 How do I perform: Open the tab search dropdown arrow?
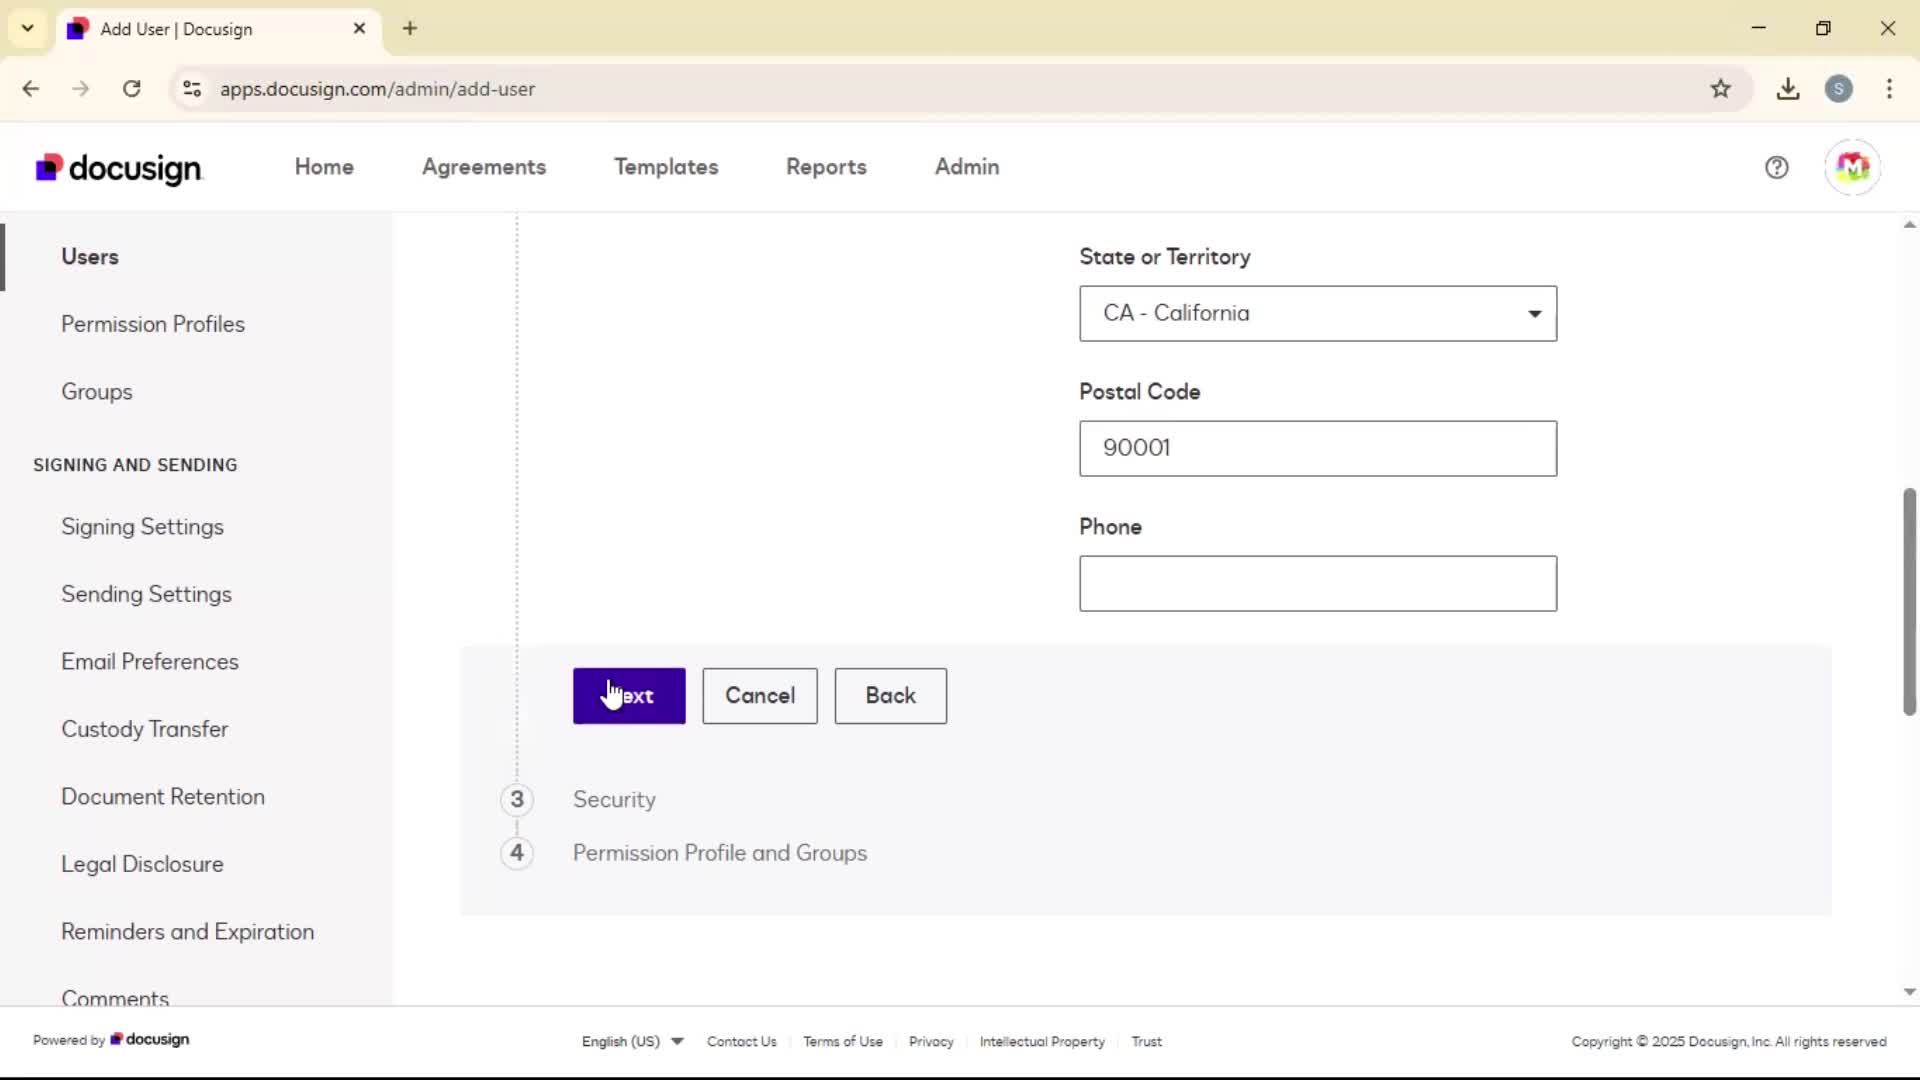click(x=28, y=28)
